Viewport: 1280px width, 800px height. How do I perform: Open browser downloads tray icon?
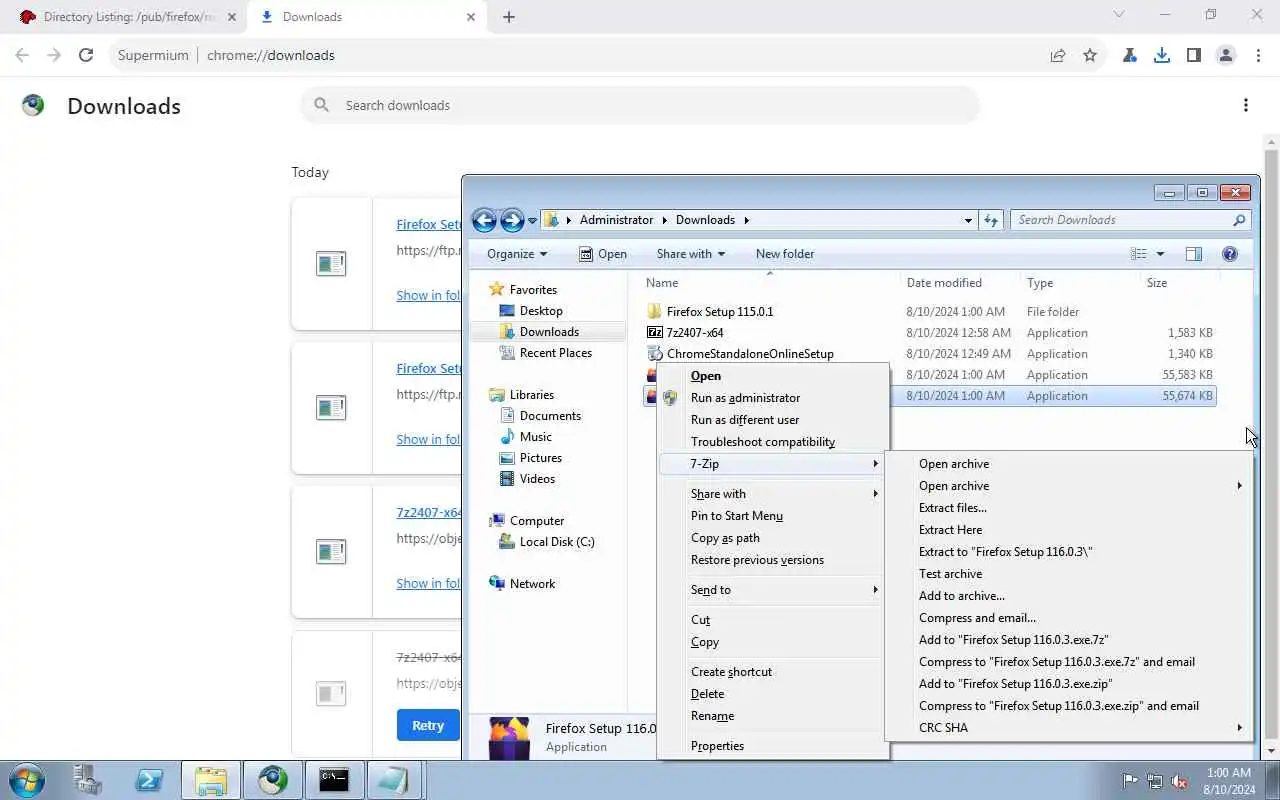1162,55
